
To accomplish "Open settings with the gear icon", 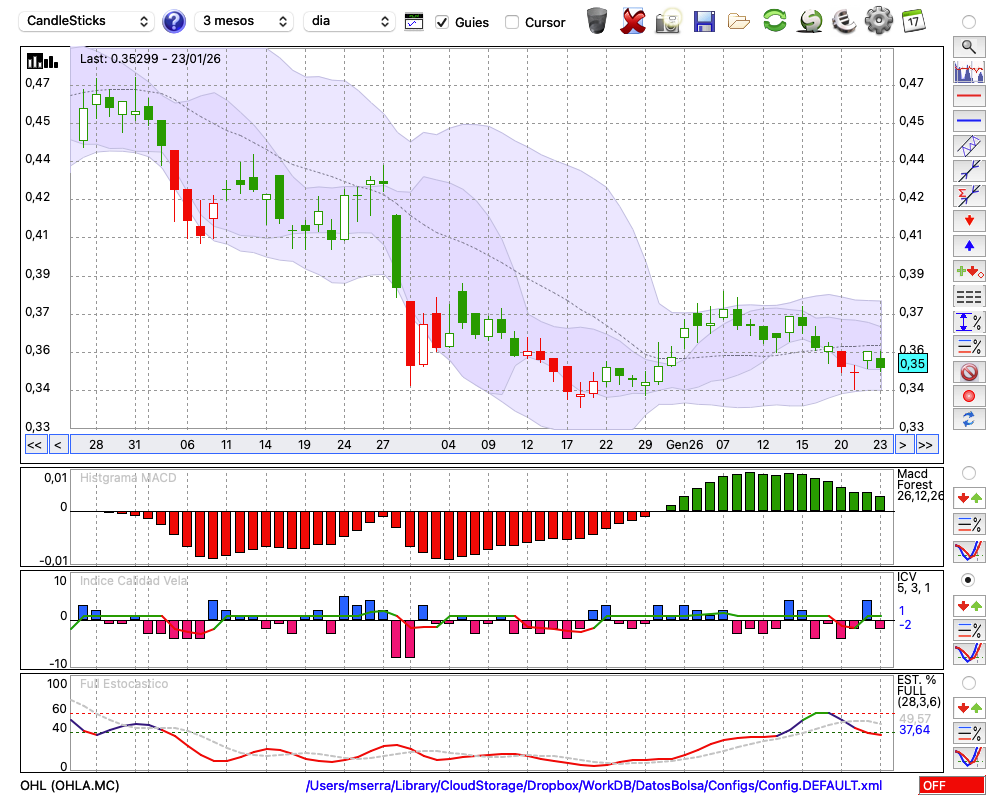I will 878,21.
